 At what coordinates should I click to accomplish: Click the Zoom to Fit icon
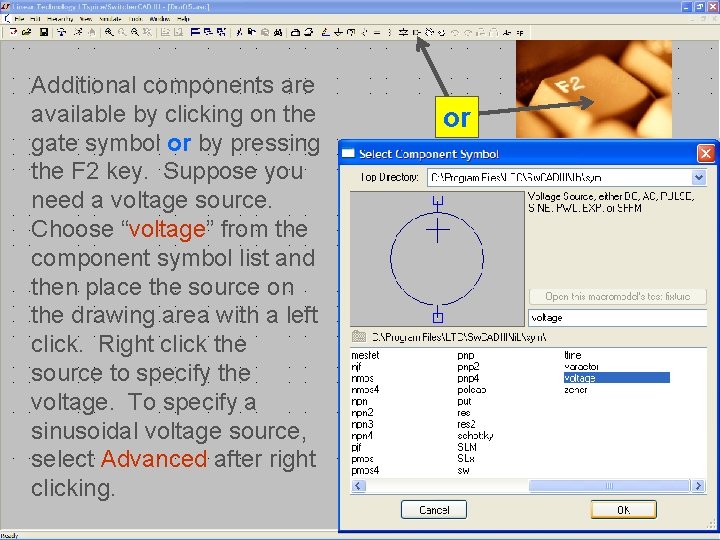[147, 32]
